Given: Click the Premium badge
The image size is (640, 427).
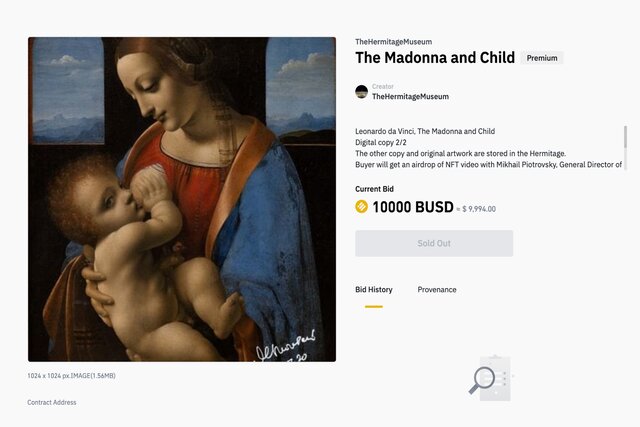Looking at the screenshot, I should point(542,58).
